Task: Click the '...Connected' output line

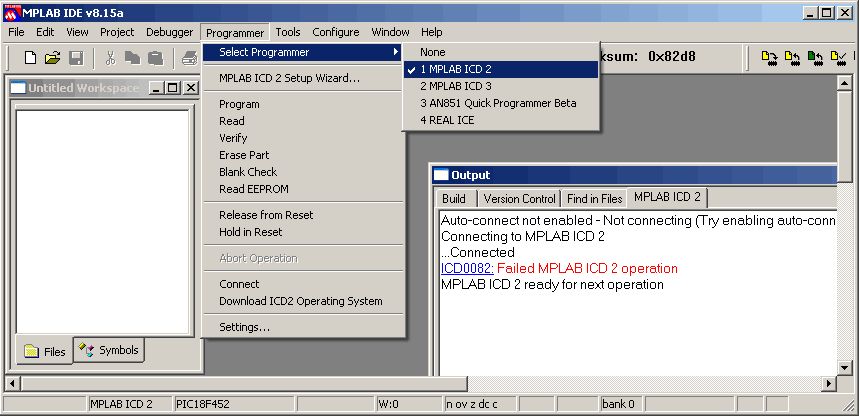Action: pyautogui.click(x=478, y=253)
